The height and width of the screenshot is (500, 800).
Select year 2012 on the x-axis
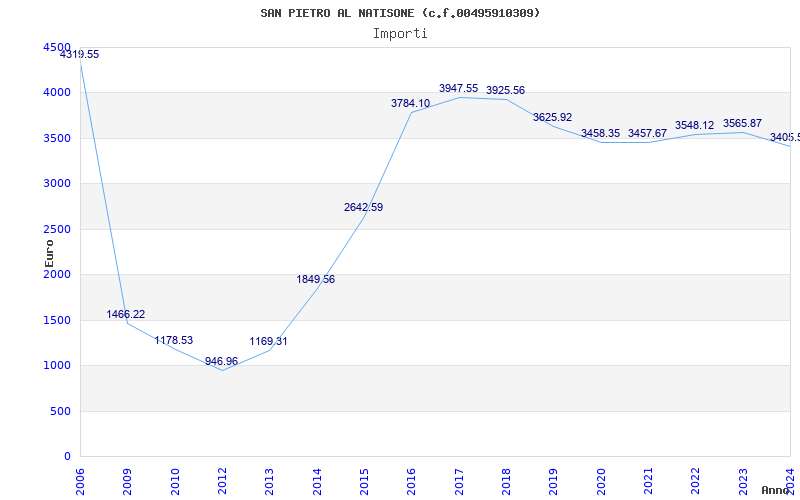pyautogui.click(x=222, y=482)
